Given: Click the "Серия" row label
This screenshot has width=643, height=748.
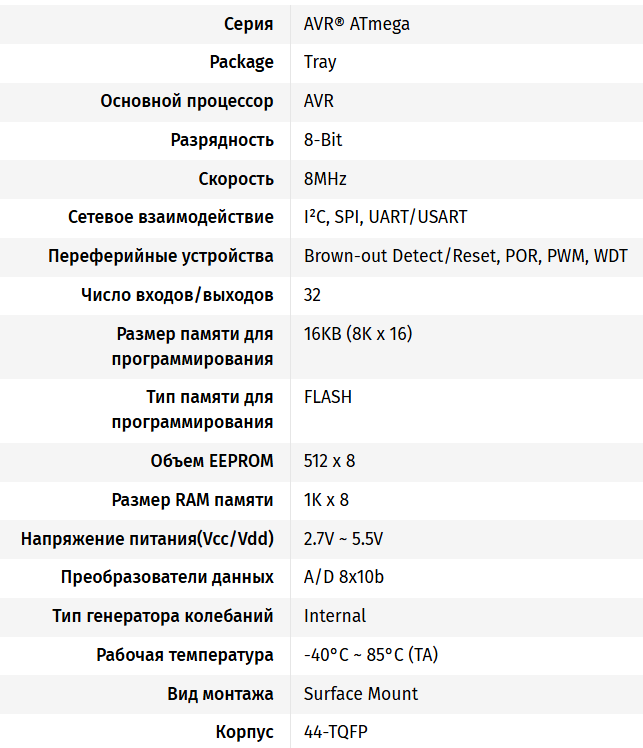Looking at the screenshot, I should pyautogui.click(x=246, y=24).
